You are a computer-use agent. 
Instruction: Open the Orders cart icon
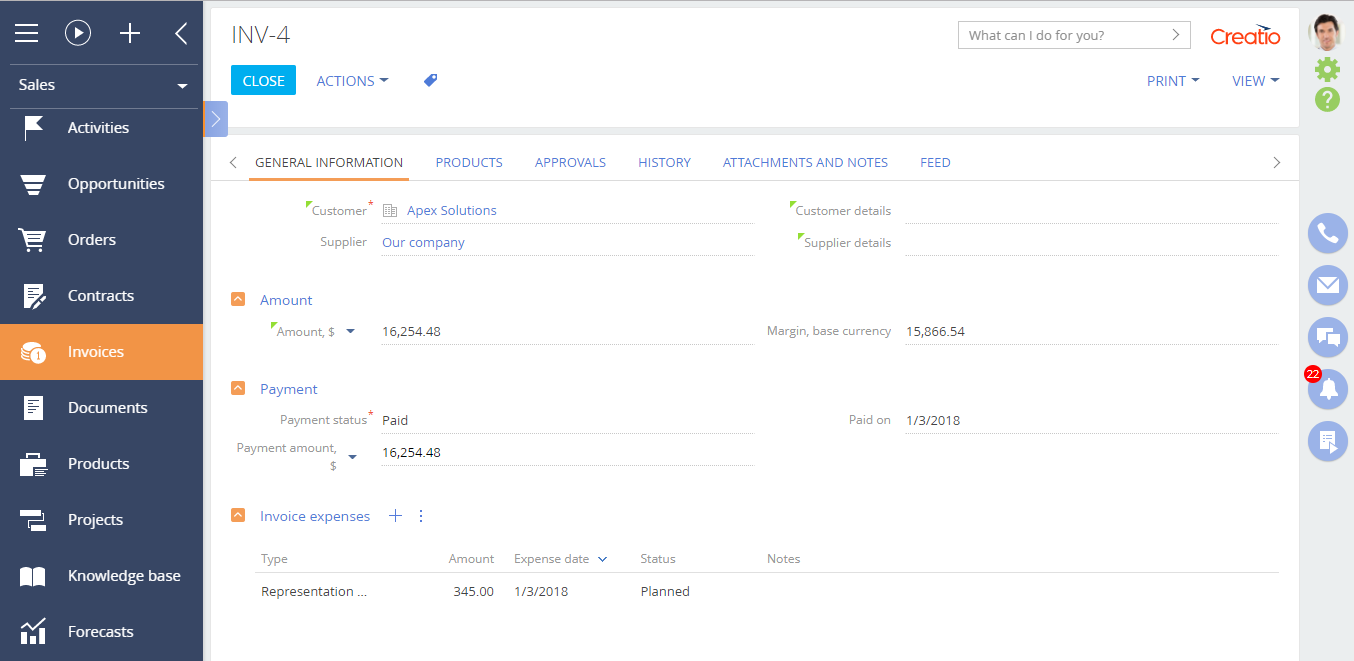point(33,240)
